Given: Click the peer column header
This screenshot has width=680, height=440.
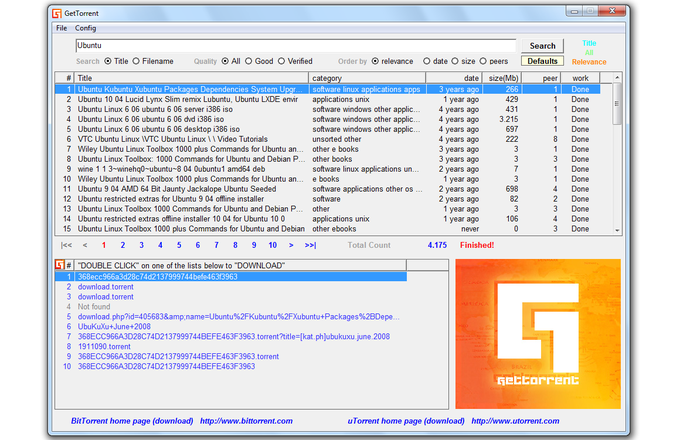Looking at the screenshot, I should [541, 78].
